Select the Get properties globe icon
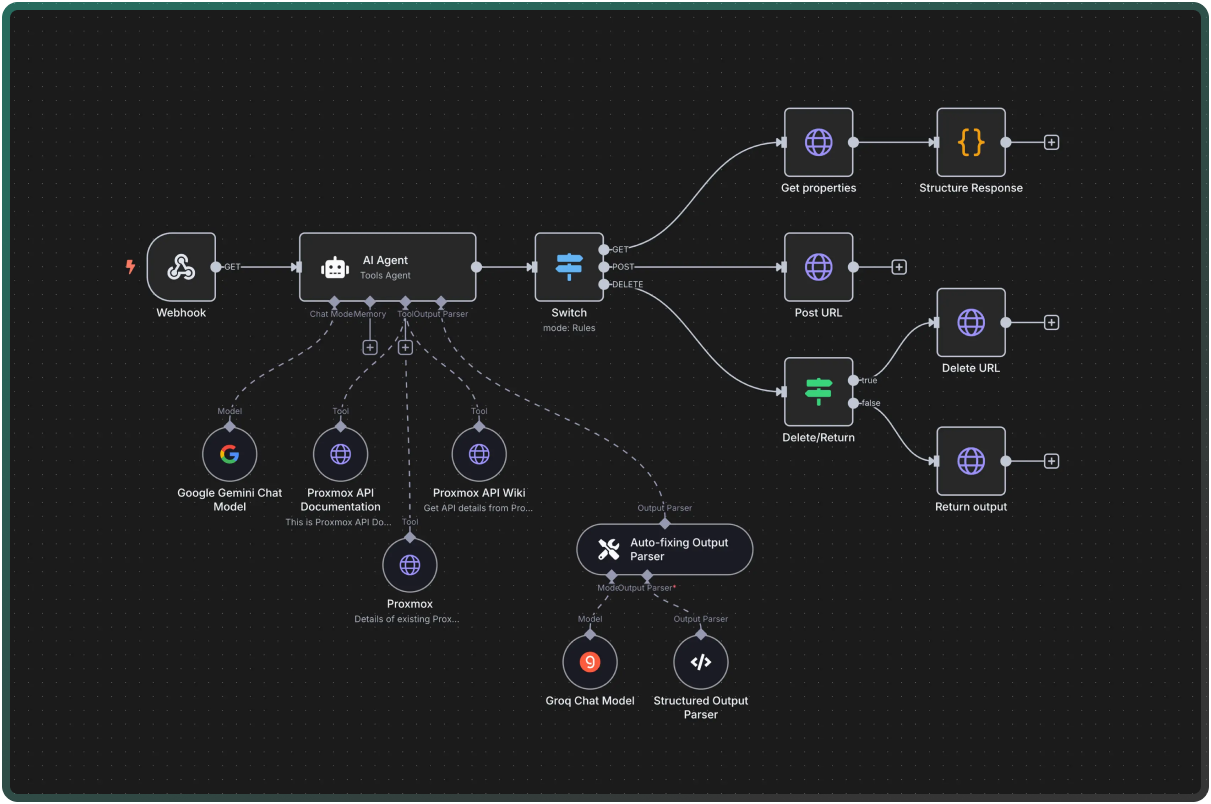Viewport: 1211px width, 804px height. coord(818,142)
